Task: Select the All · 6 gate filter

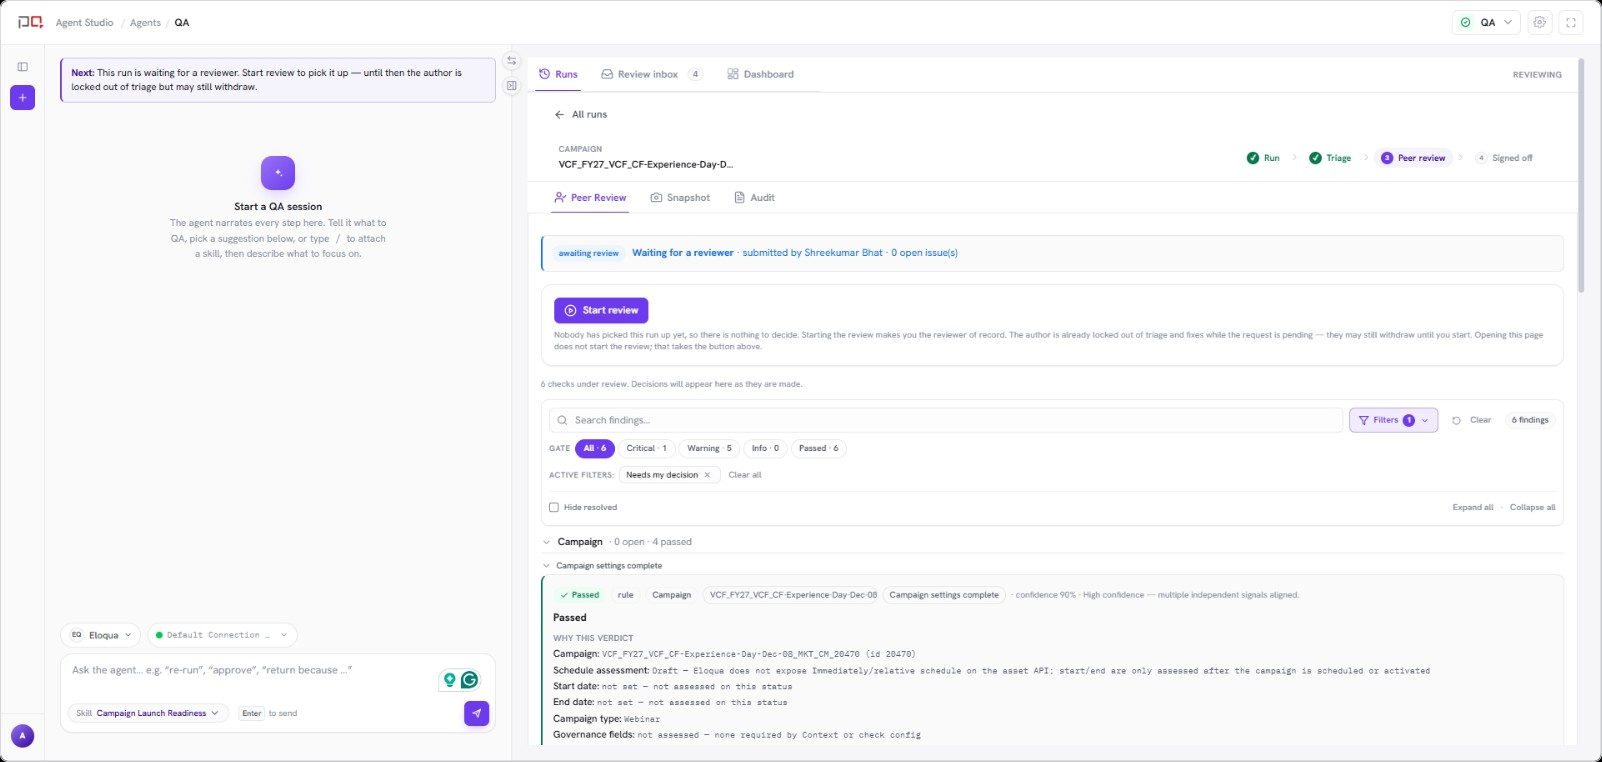Action: 595,448
